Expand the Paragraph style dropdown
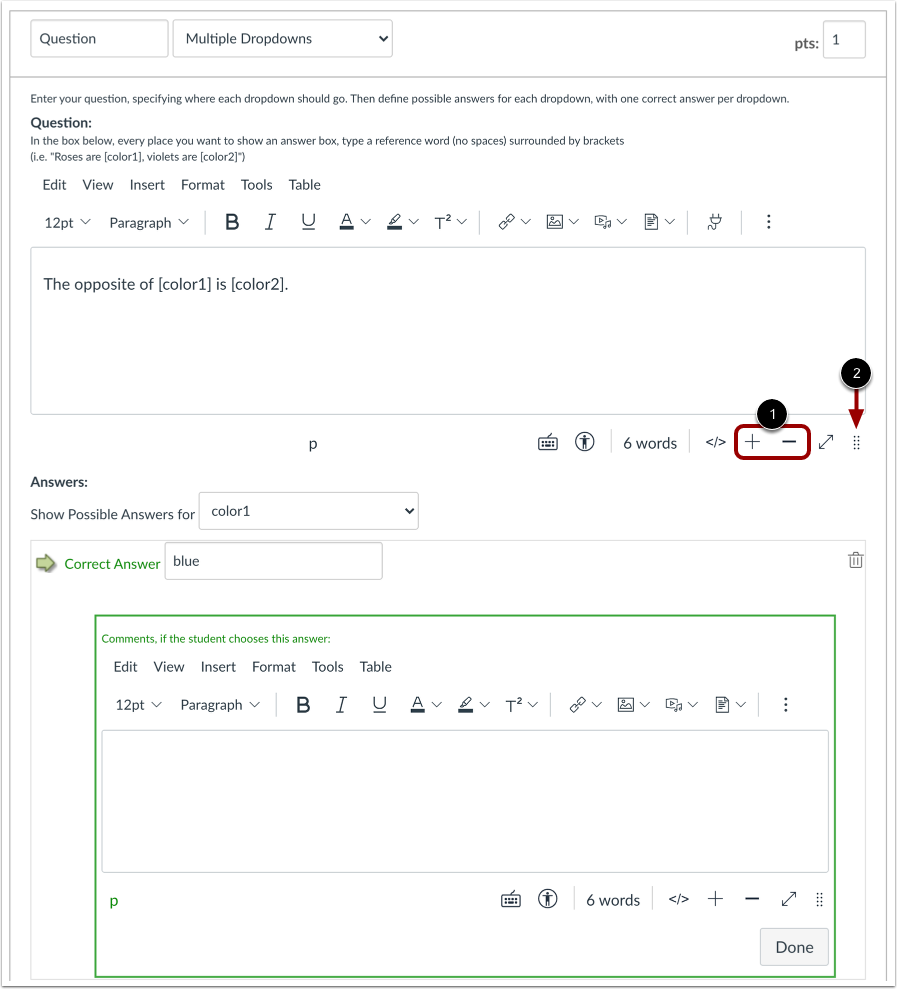This screenshot has height=989, width=897. pyautogui.click(x=148, y=221)
